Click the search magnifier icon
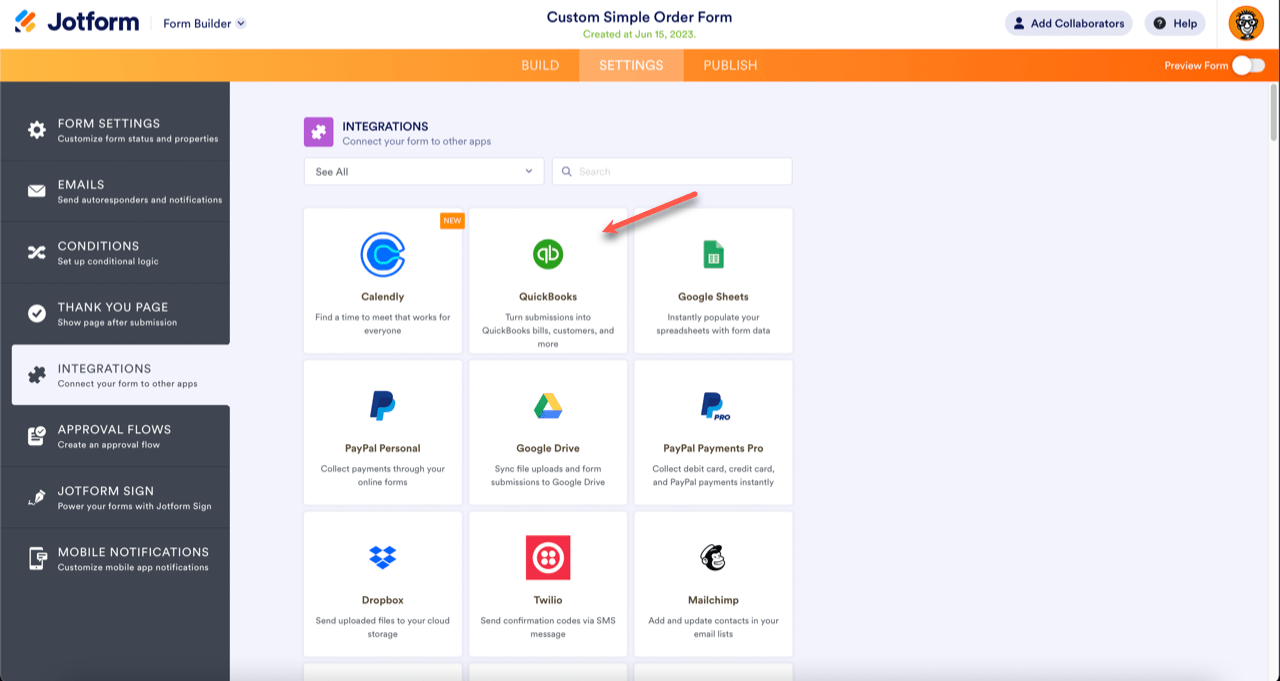The width and height of the screenshot is (1280, 681). click(x=567, y=171)
